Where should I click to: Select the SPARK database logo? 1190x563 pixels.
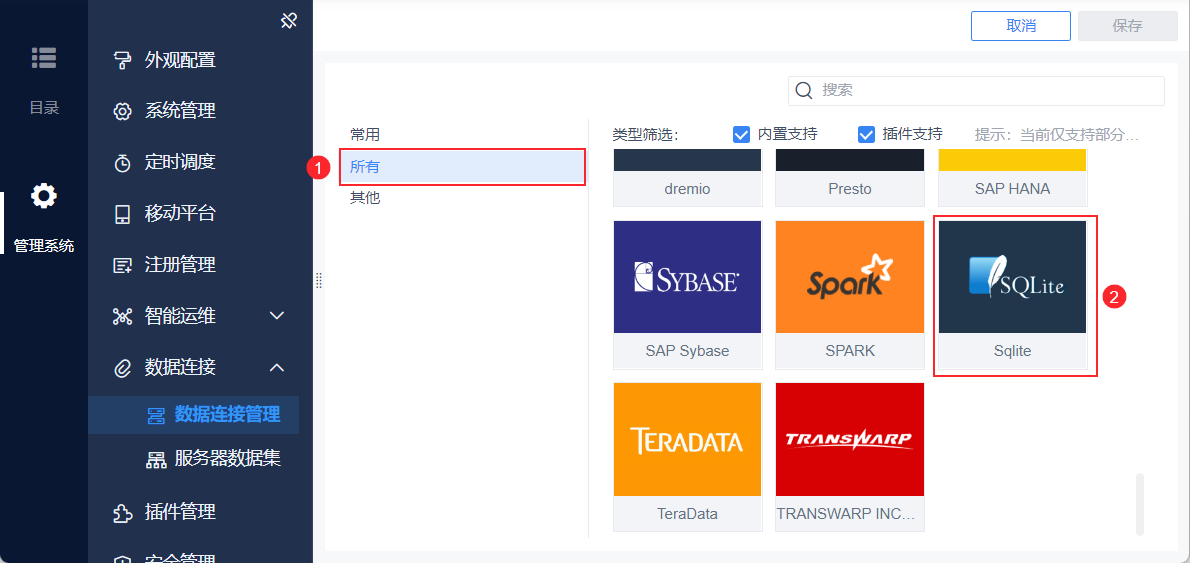(850, 277)
